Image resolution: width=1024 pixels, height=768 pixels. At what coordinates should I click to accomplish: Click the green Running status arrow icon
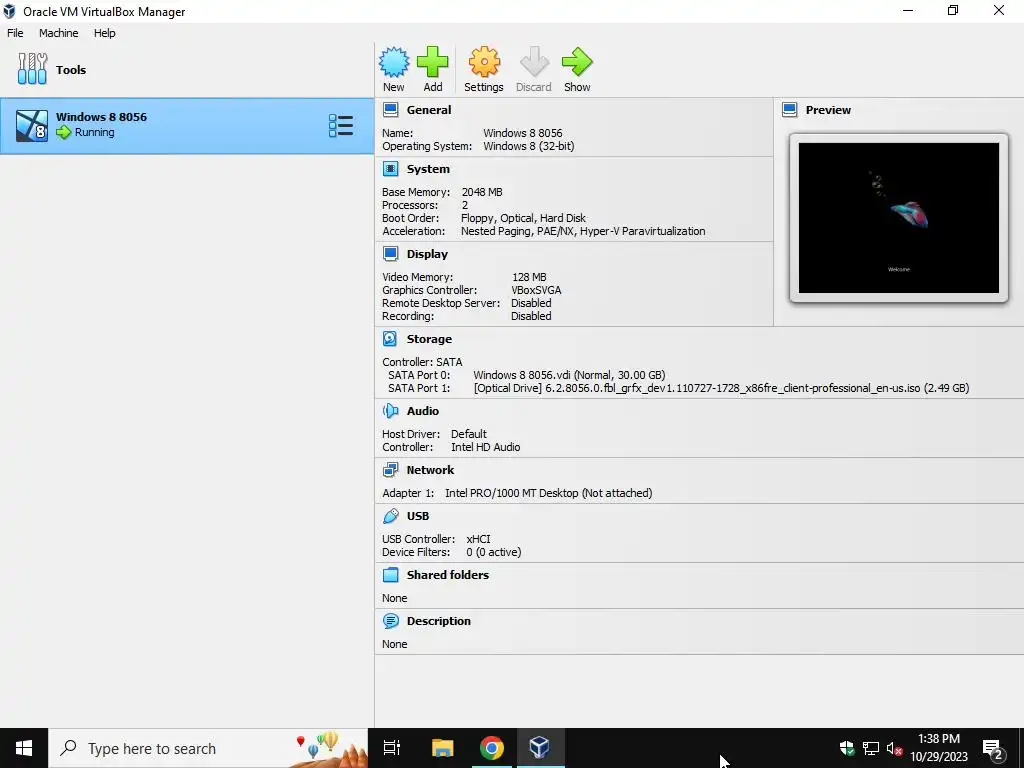pos(63,132)
